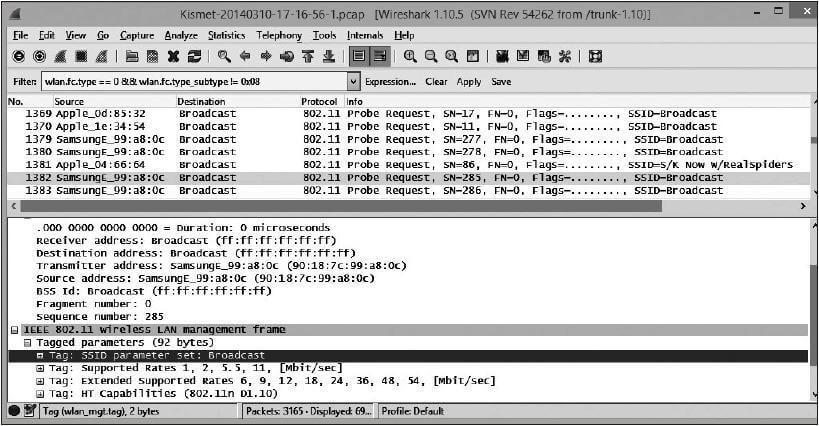Open the Telephony menu

pyautogui.click(x=279, y=35)
